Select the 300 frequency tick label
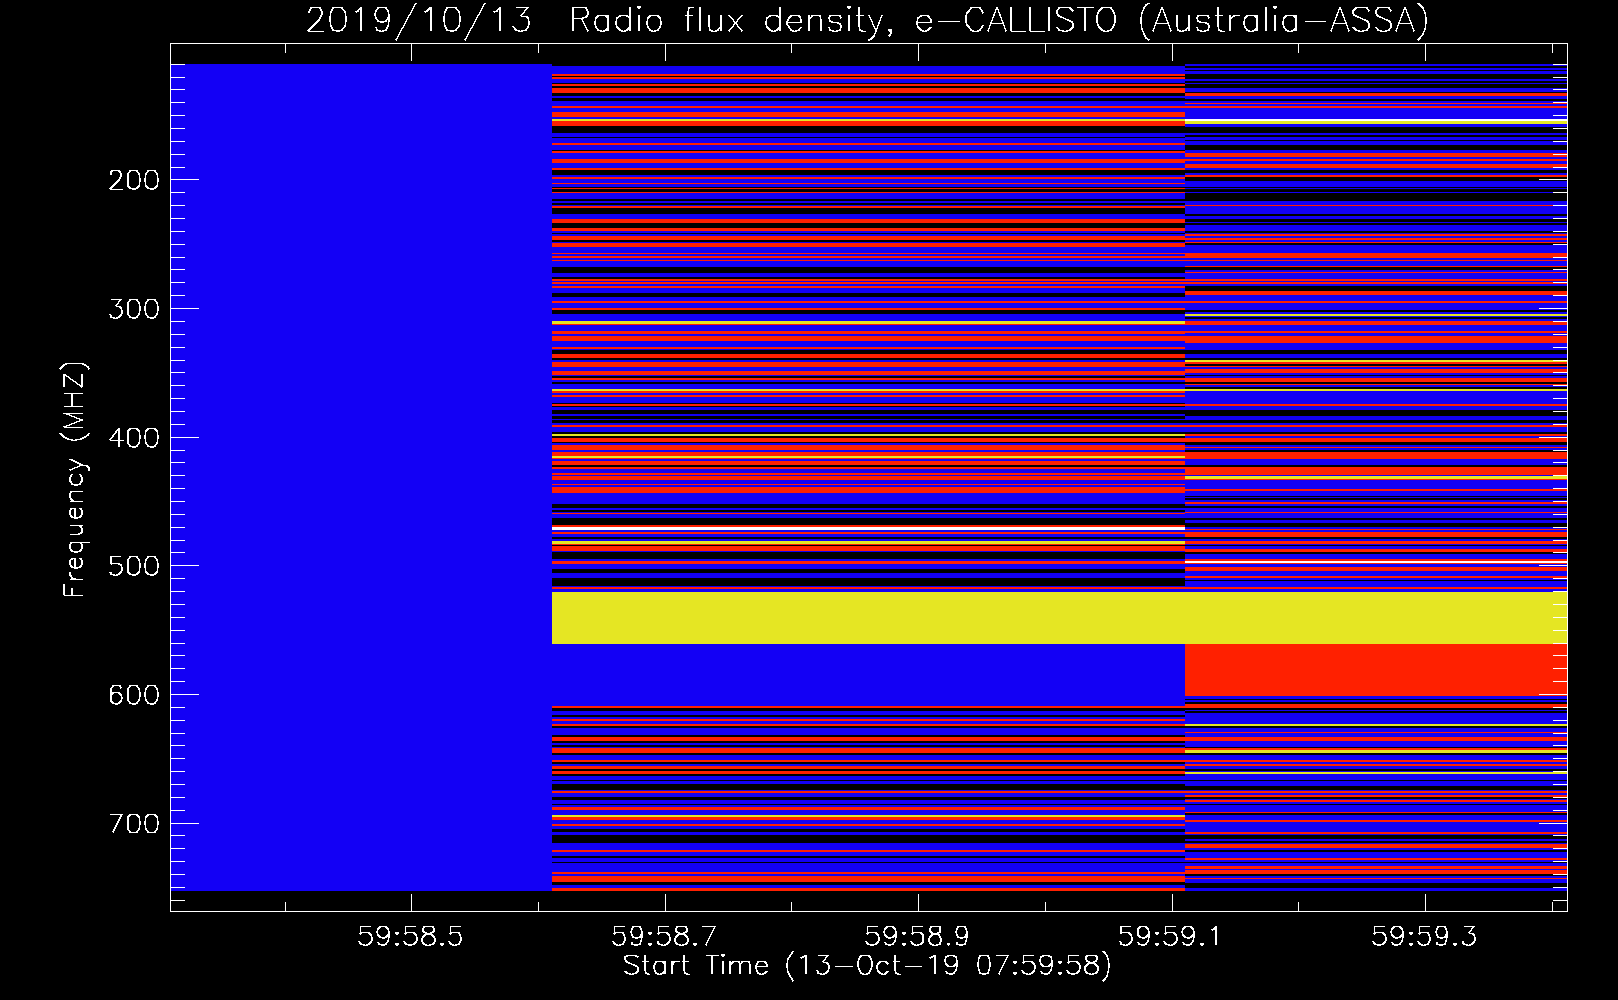Viewport: 1618px width, 1000px height. pos(134,309)
